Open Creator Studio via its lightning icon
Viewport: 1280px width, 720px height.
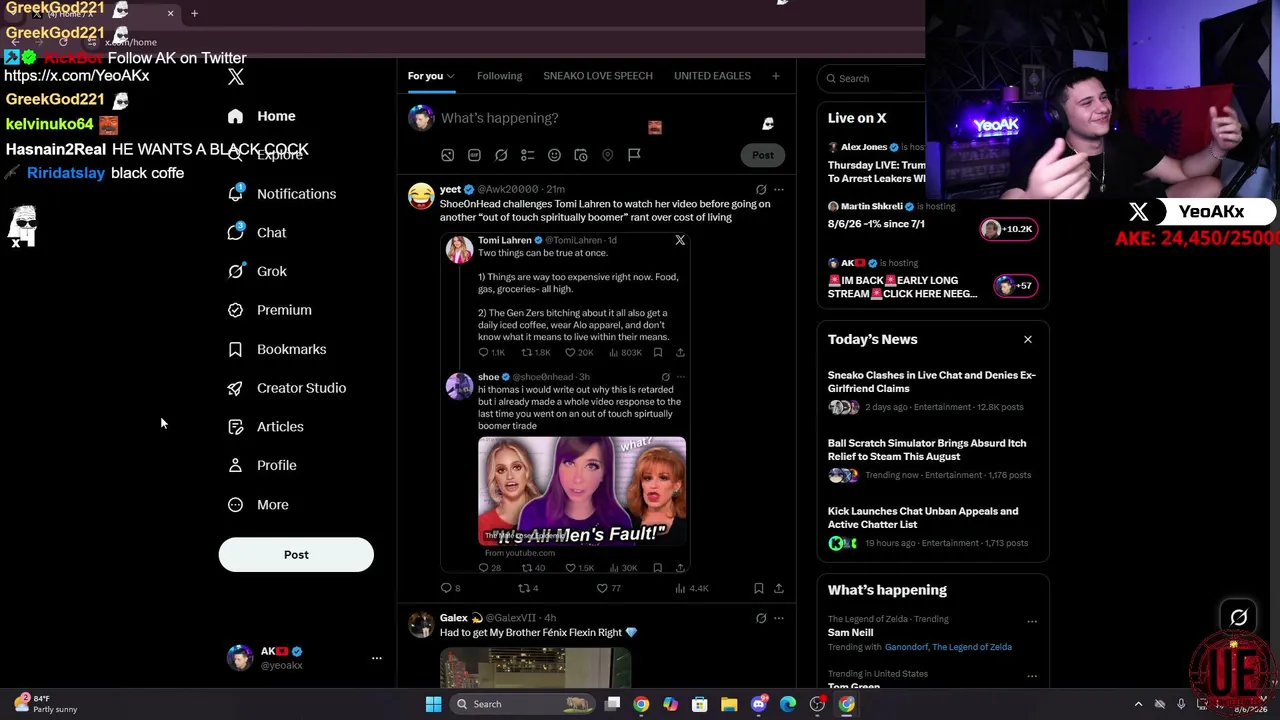click(x=235, y=388)
